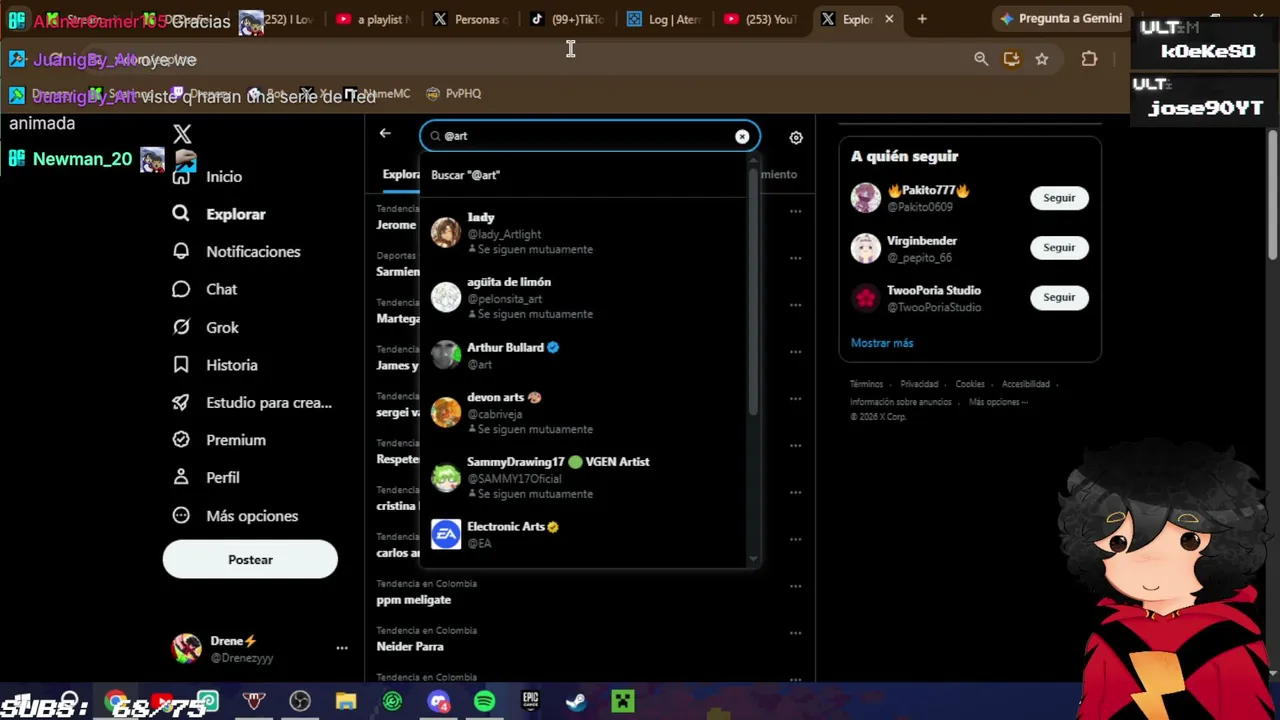Open a new browser tab
The width and height of the screenshot is (1280, 720).
[x=922, y=19]
